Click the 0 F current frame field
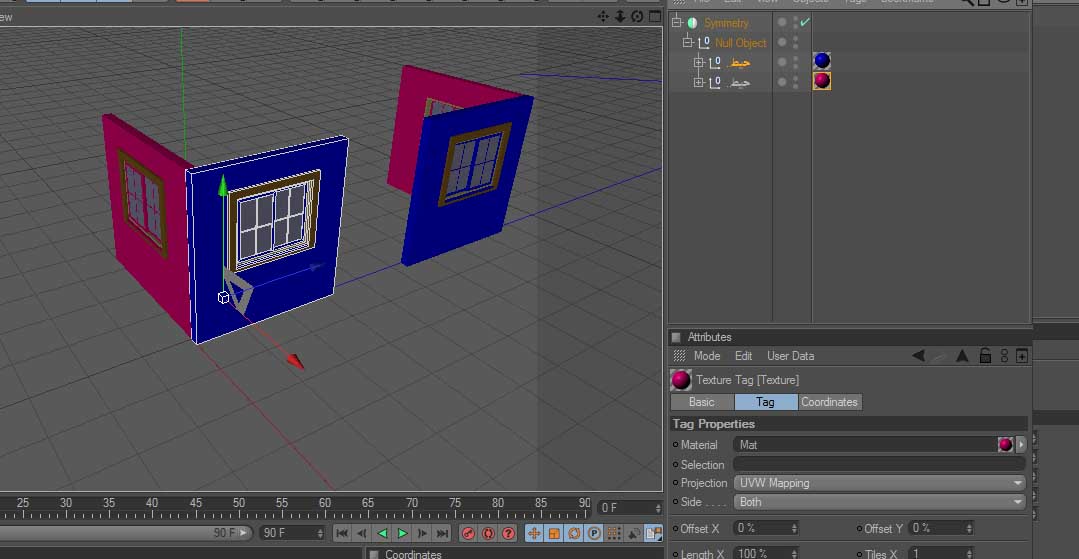This screenshot has height=559, width=1079. tap(630, 508)
